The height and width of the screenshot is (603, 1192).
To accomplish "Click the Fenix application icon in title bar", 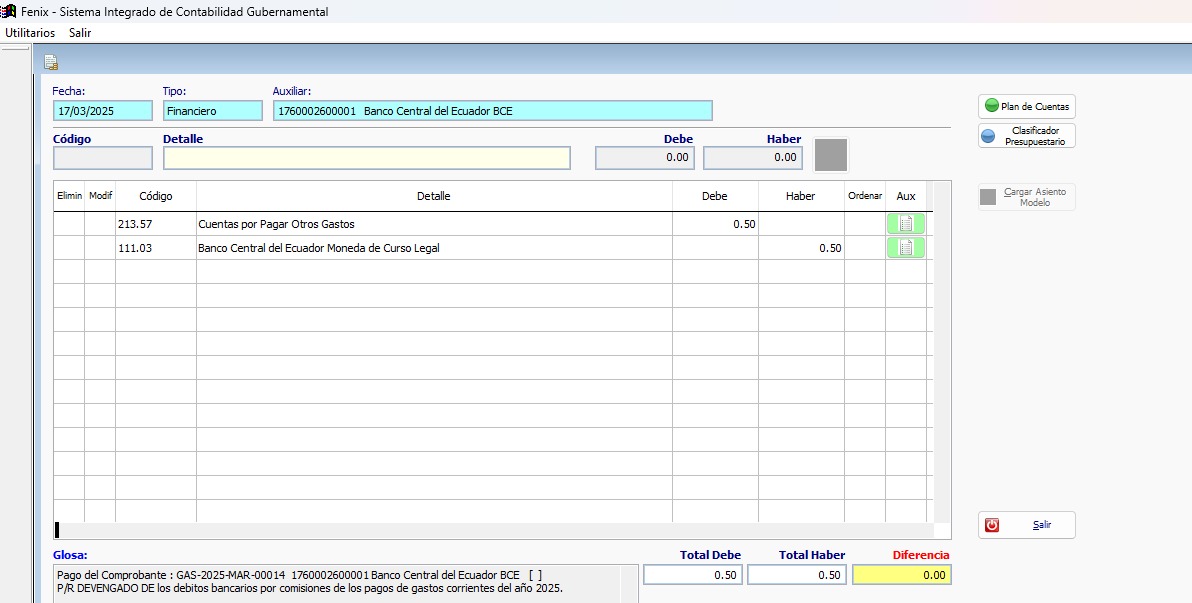I will click(9, 12).
